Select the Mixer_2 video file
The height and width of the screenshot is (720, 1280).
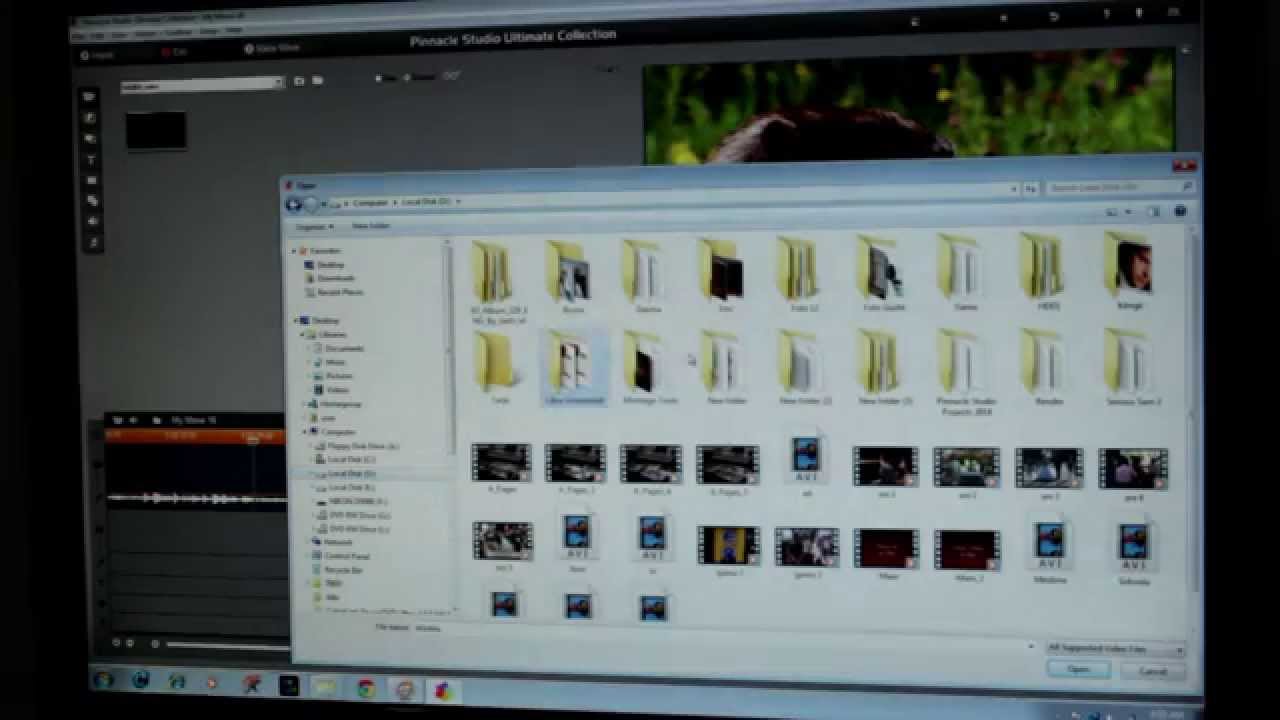pos(967,556)
